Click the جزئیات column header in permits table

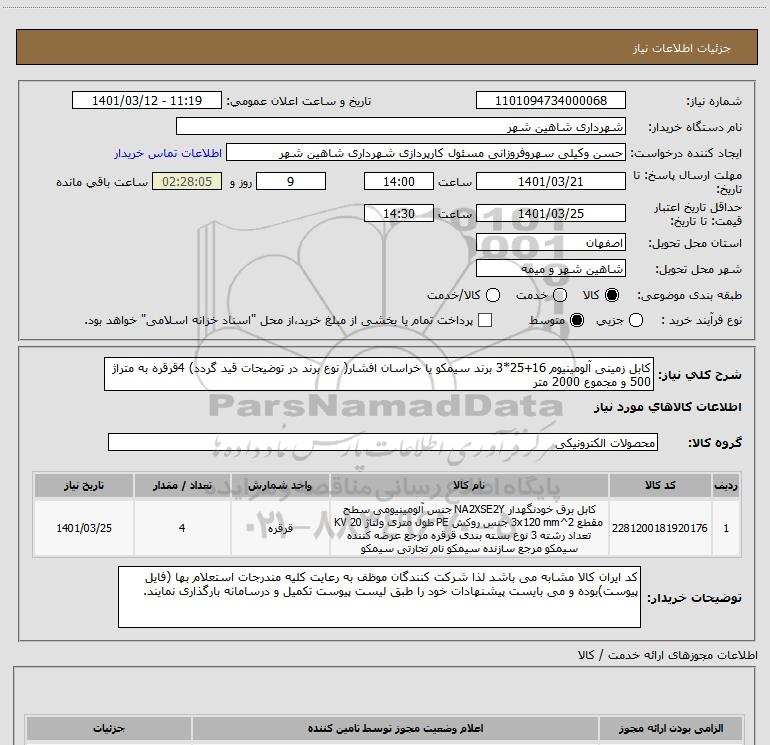pos(109,728)
